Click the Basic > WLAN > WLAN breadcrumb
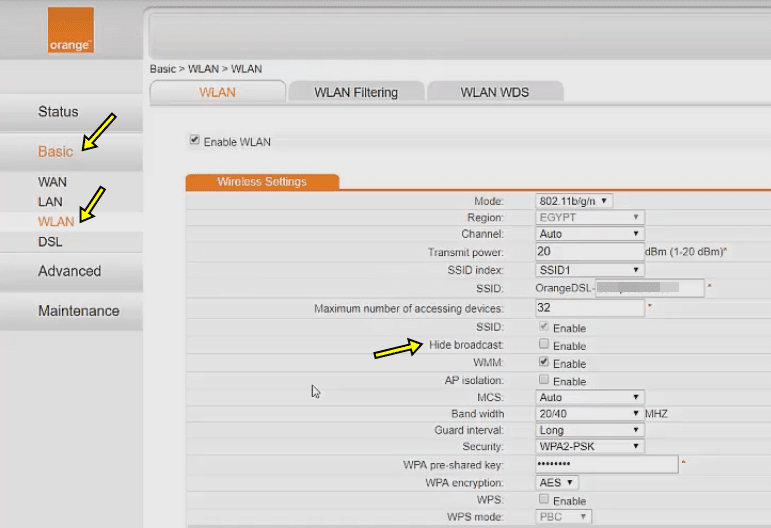Image resolution: width=771 pixels, height=528 pixels. click(x=206, y=69)
